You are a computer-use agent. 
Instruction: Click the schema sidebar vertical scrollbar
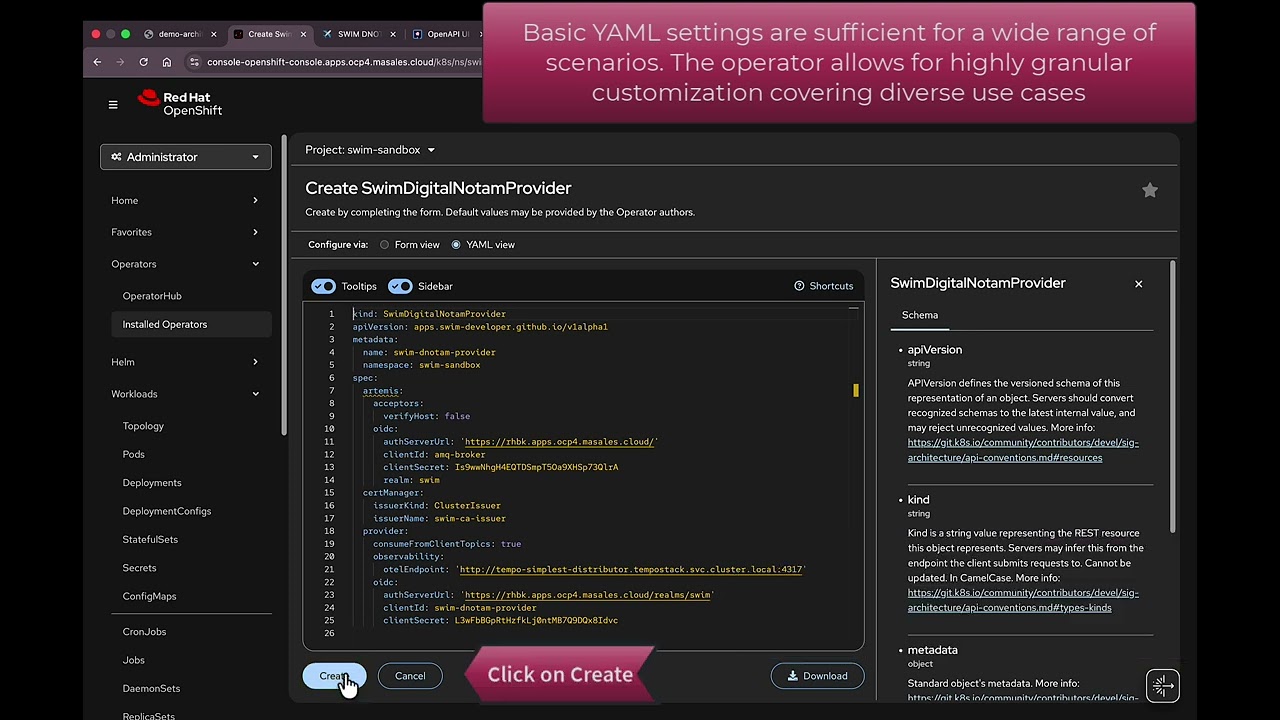[1172, 395]
